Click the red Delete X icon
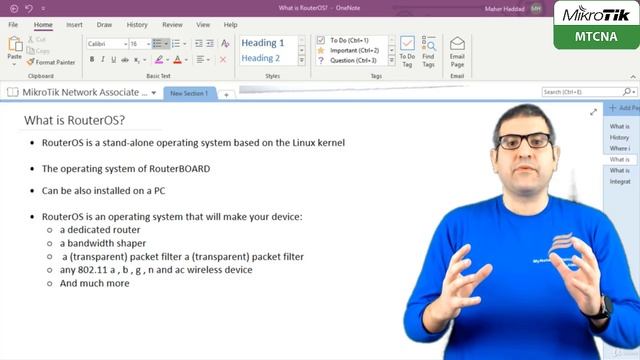Viewport: 640px width, 360px height. point(223,60)
